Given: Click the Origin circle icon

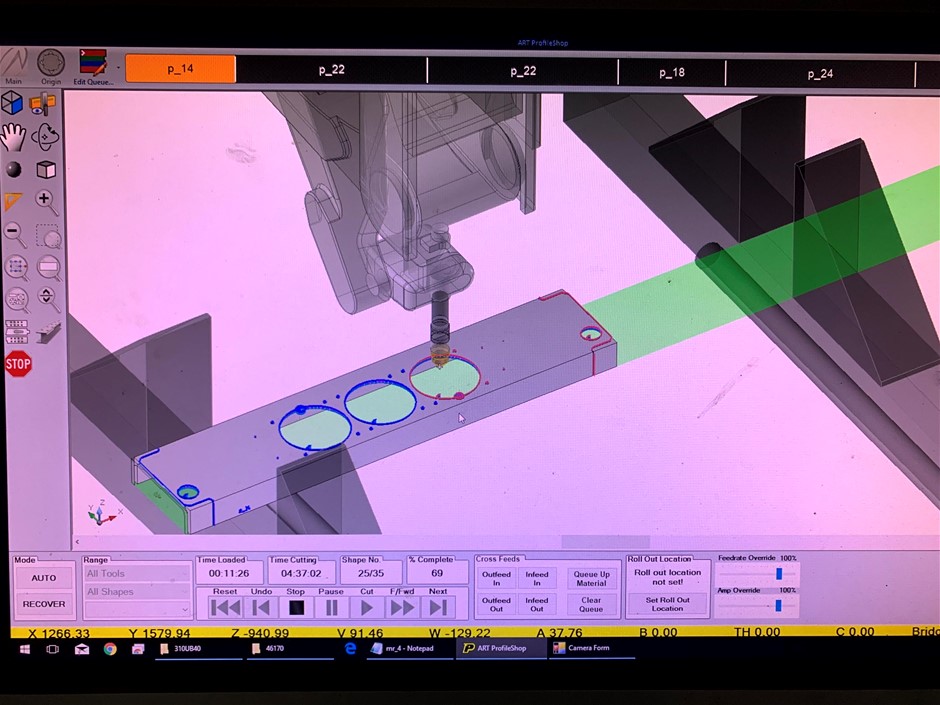Looking at the screenshot, I should tap(51, 67).
